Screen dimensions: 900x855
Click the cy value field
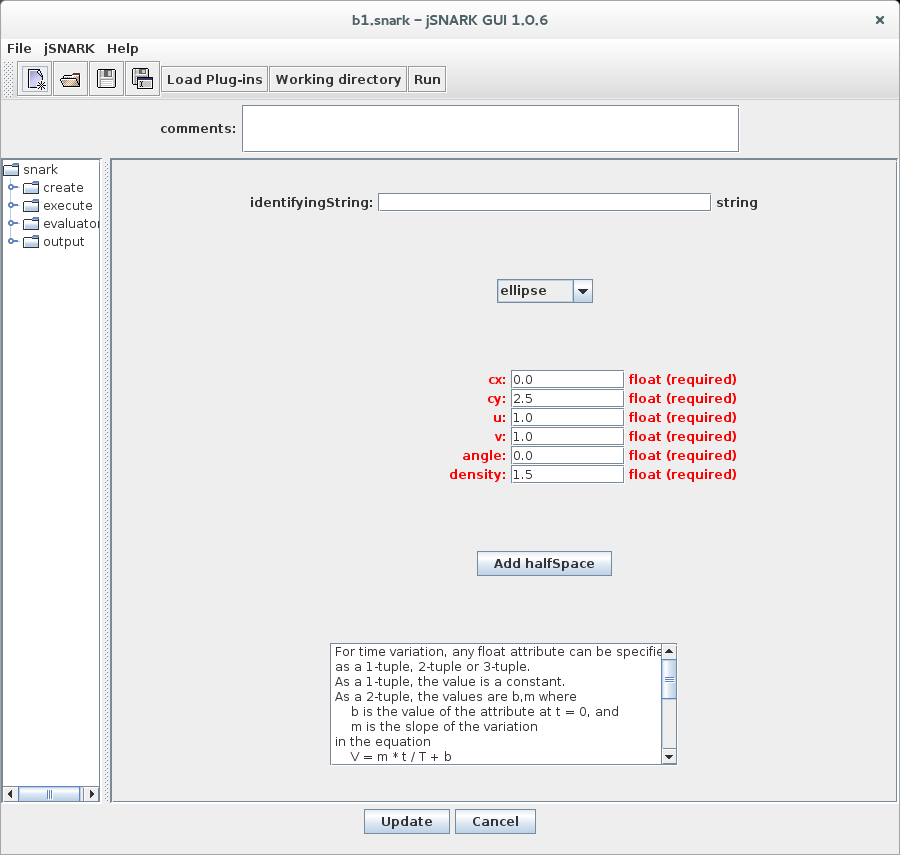pyautogui.click(x=567, y=398)
